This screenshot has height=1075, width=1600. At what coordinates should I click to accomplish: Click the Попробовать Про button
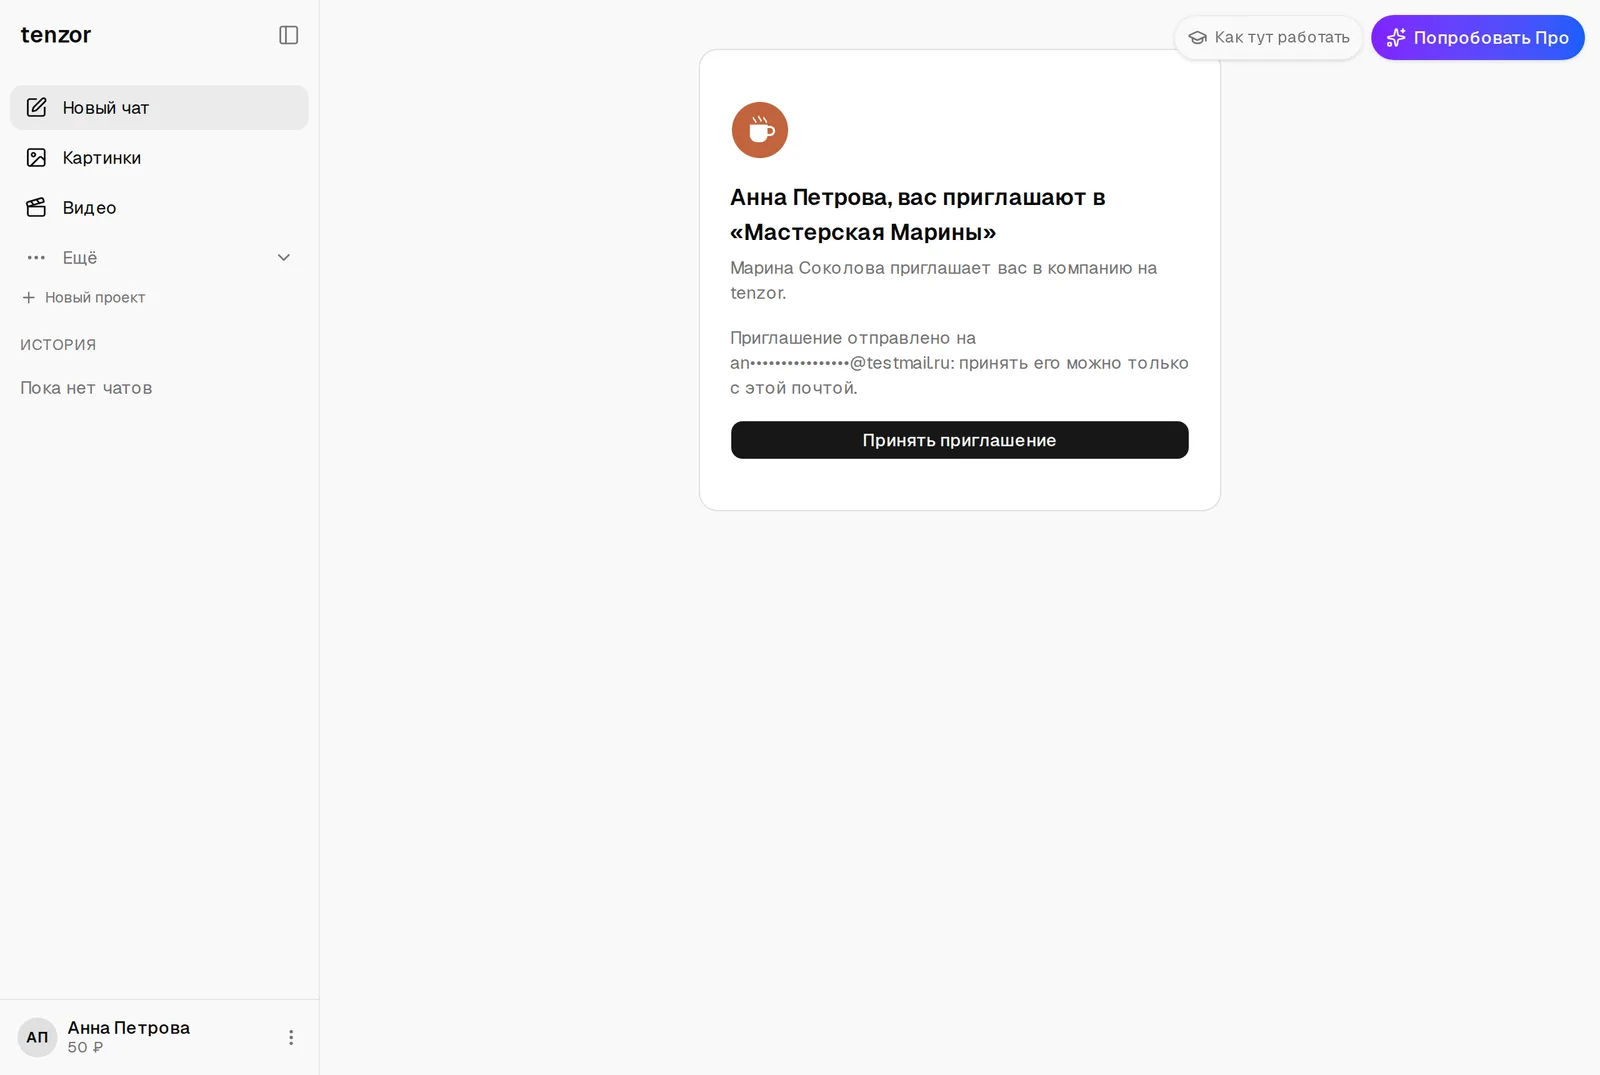pyautogui.click(x=1478, y=37)
